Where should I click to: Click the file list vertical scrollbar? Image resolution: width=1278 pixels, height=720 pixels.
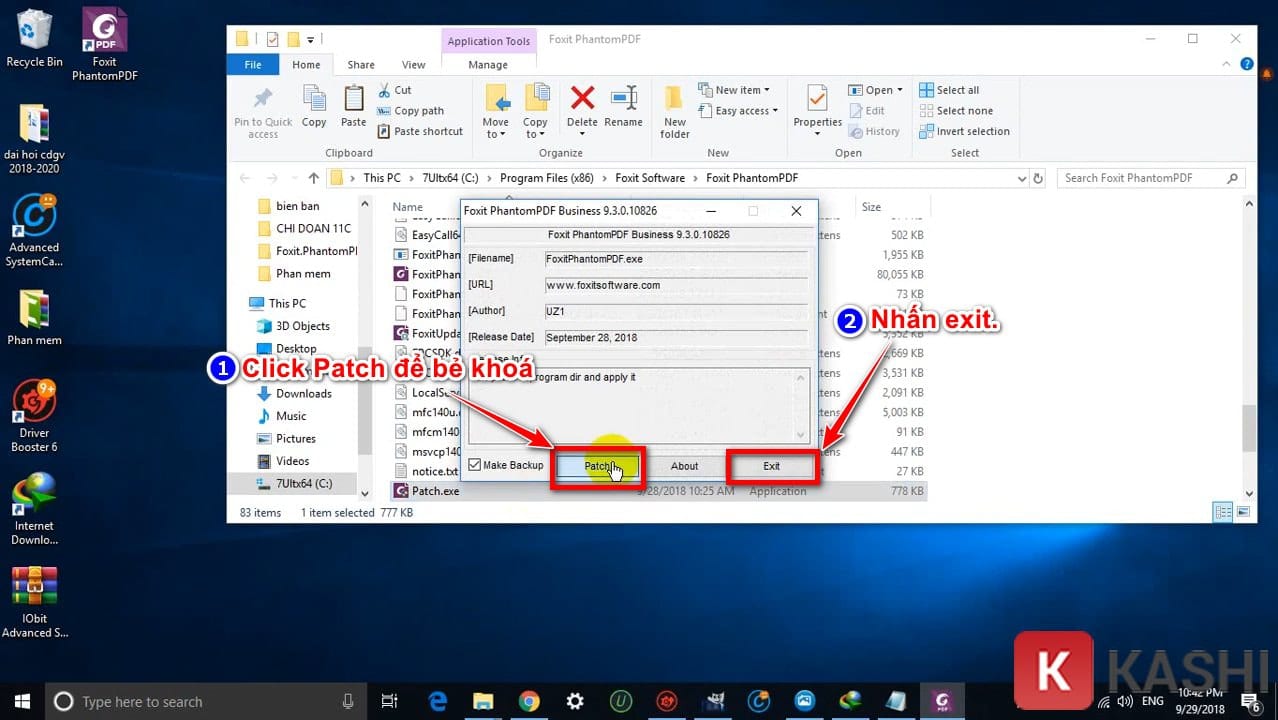1249,350
